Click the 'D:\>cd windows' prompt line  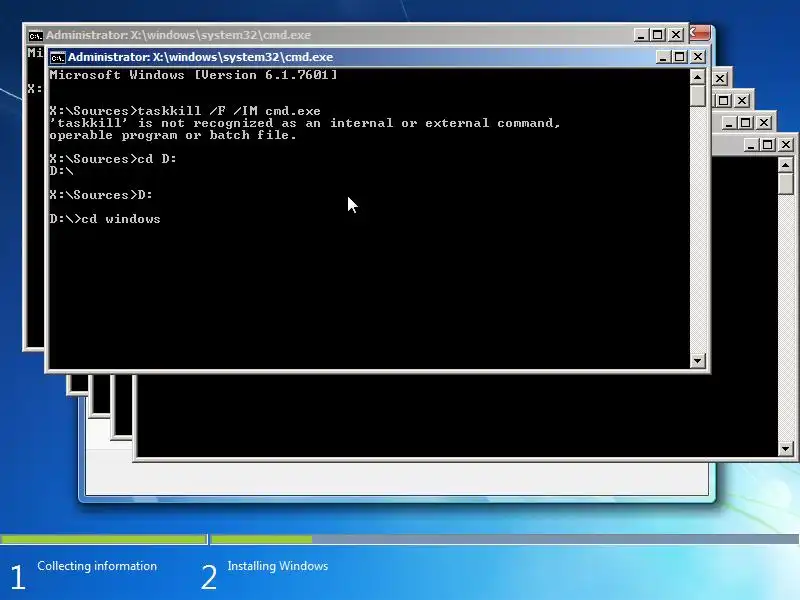point(105,219)
